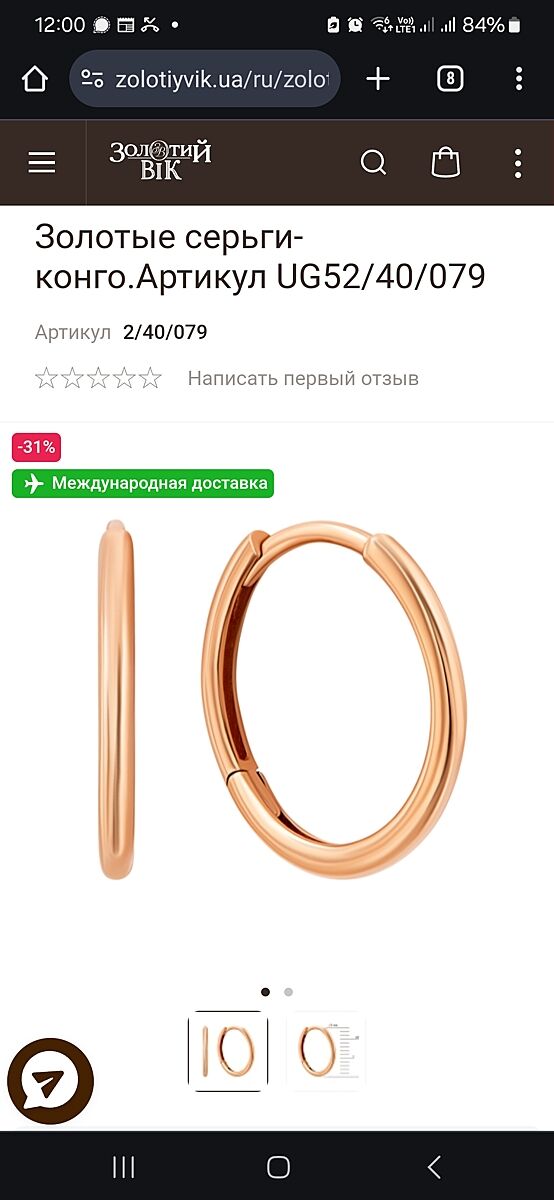Tap the Международная доставка badge

coord(143,483)
